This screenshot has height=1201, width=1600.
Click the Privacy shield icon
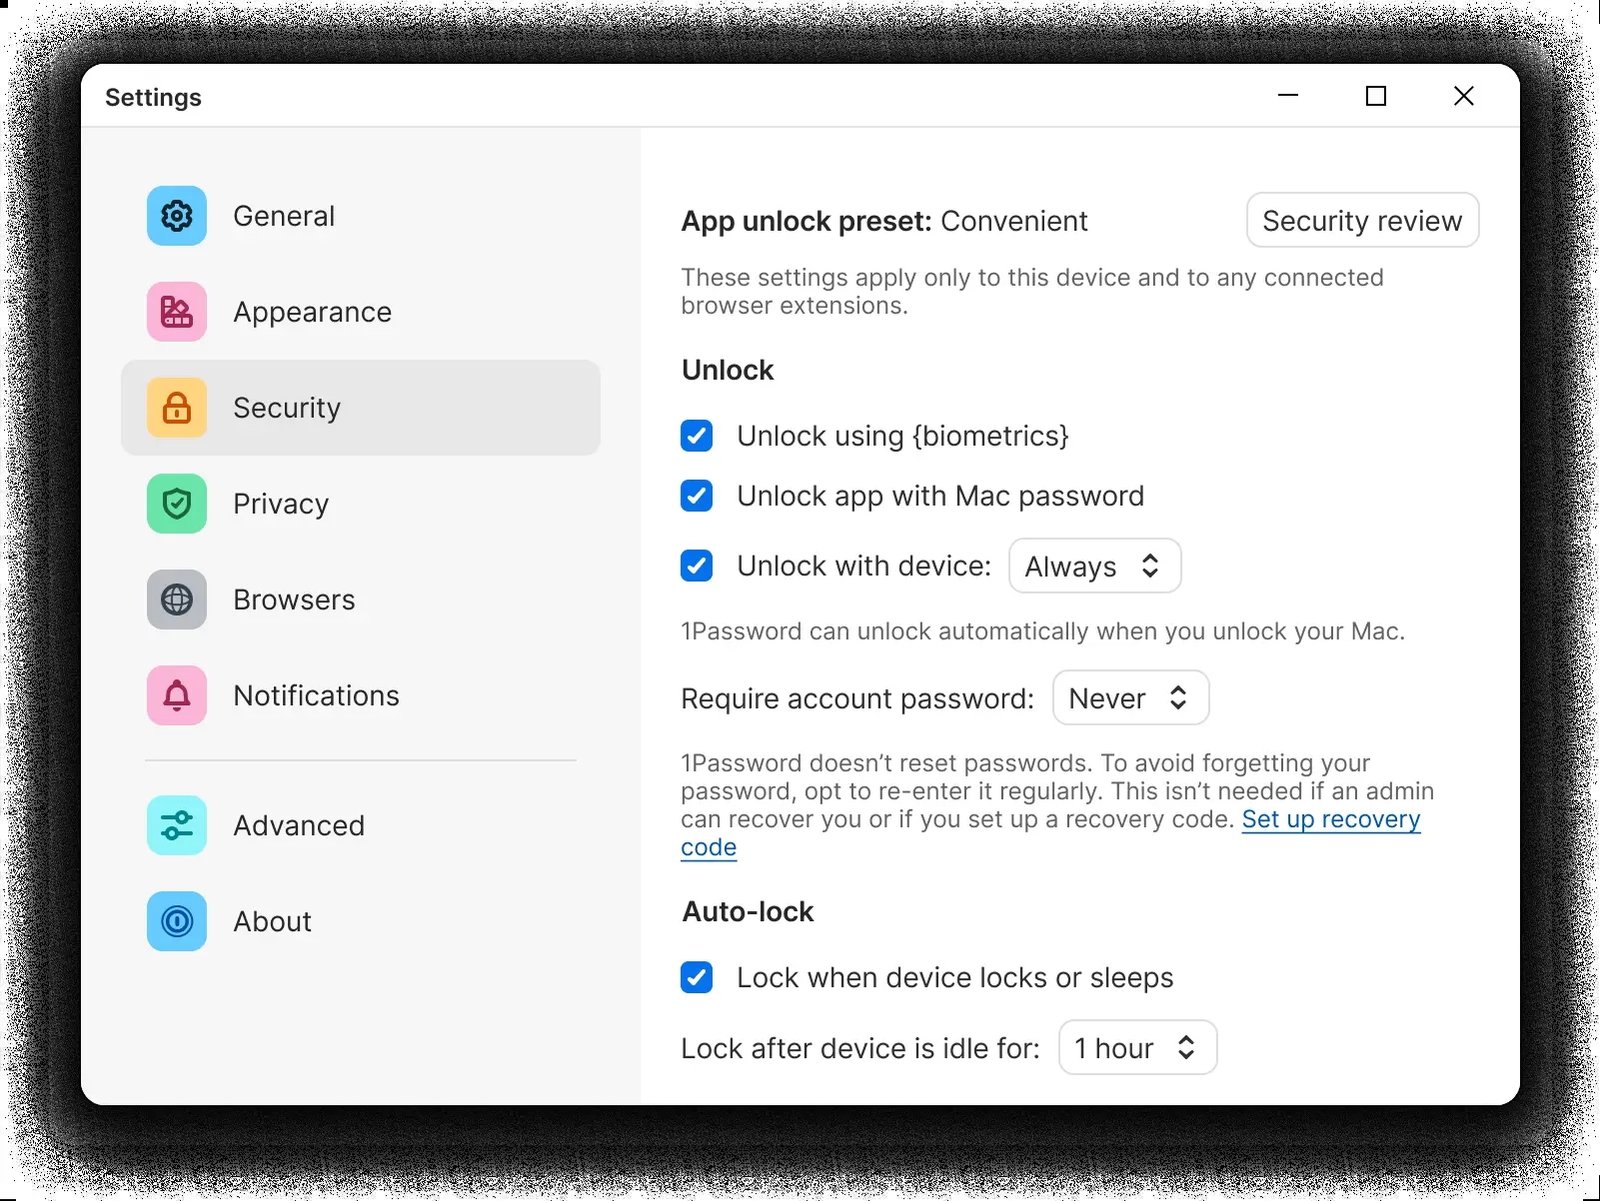tap(175, 503)
